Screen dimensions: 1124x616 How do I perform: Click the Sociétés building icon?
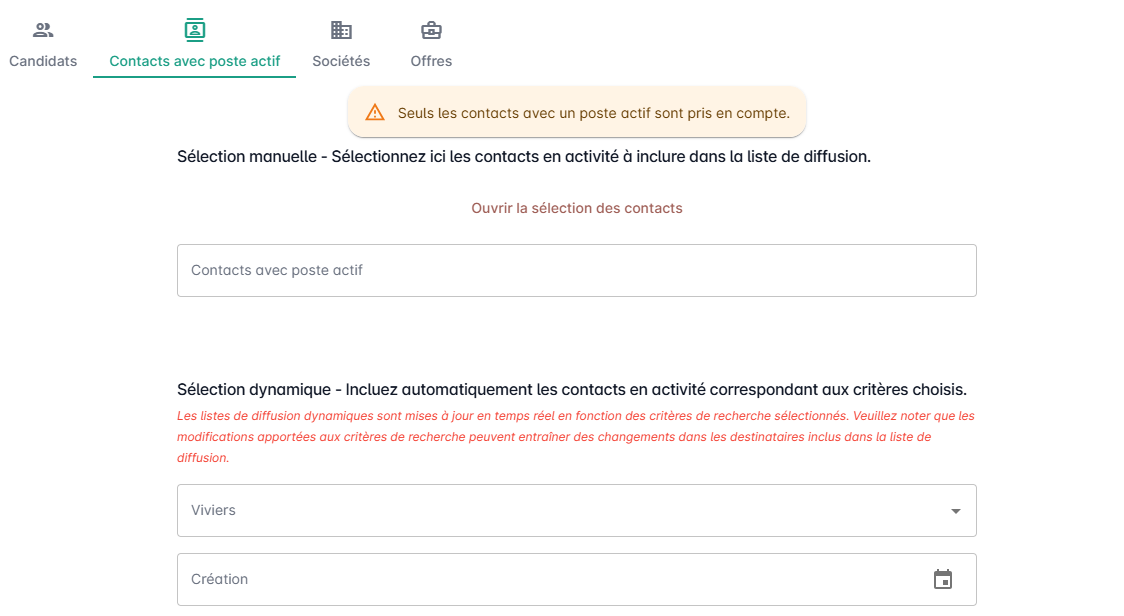[341, 30]
